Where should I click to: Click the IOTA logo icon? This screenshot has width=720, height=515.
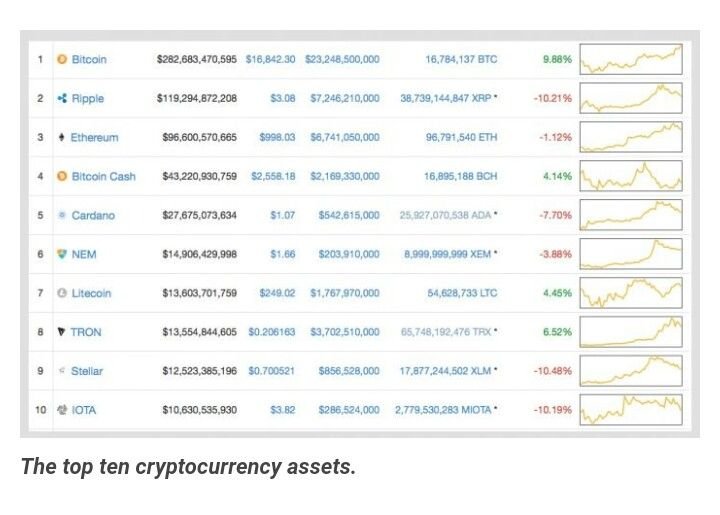[x=62, y=410]
